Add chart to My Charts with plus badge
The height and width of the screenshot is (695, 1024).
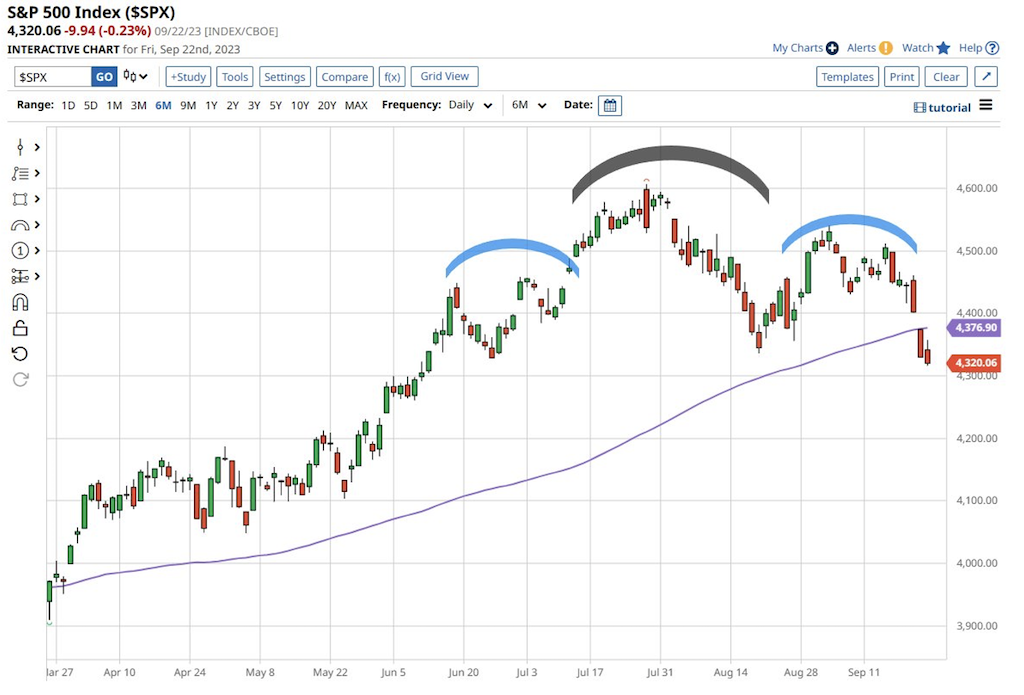[x=834, y=48]
